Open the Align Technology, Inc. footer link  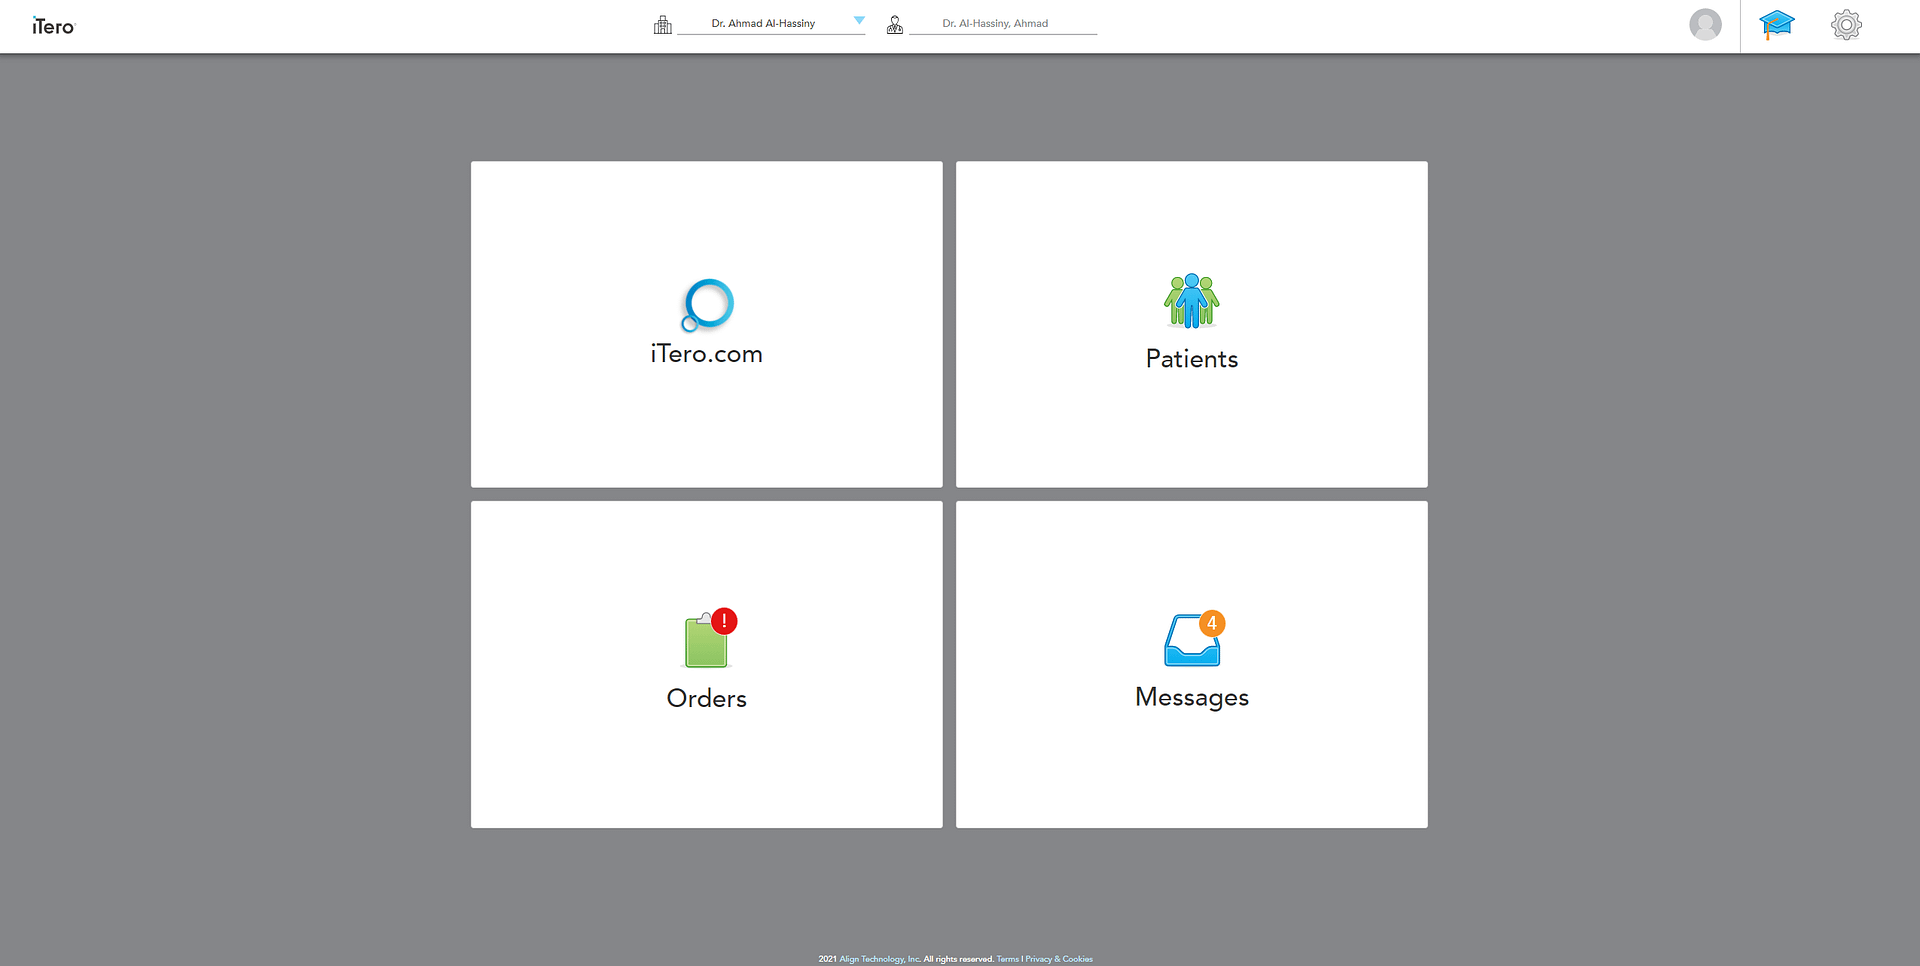[x=879, y=959]
